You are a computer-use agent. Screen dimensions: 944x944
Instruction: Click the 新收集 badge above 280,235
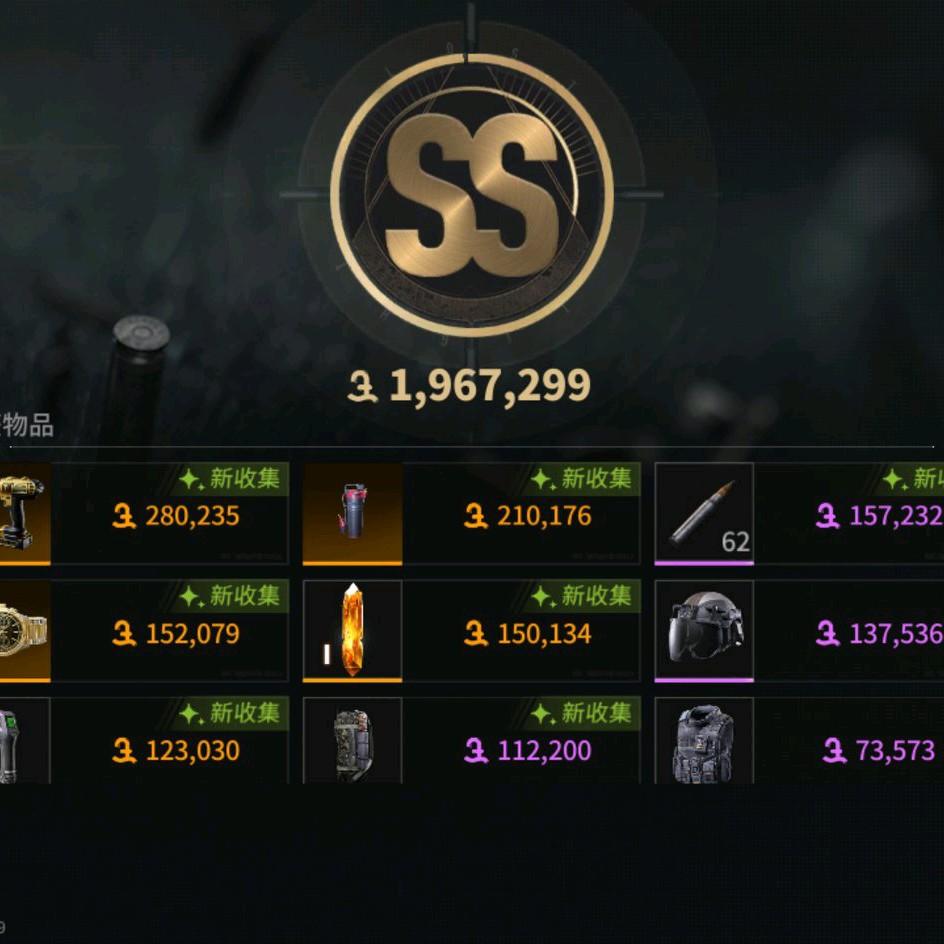click(x=230, y=479)
